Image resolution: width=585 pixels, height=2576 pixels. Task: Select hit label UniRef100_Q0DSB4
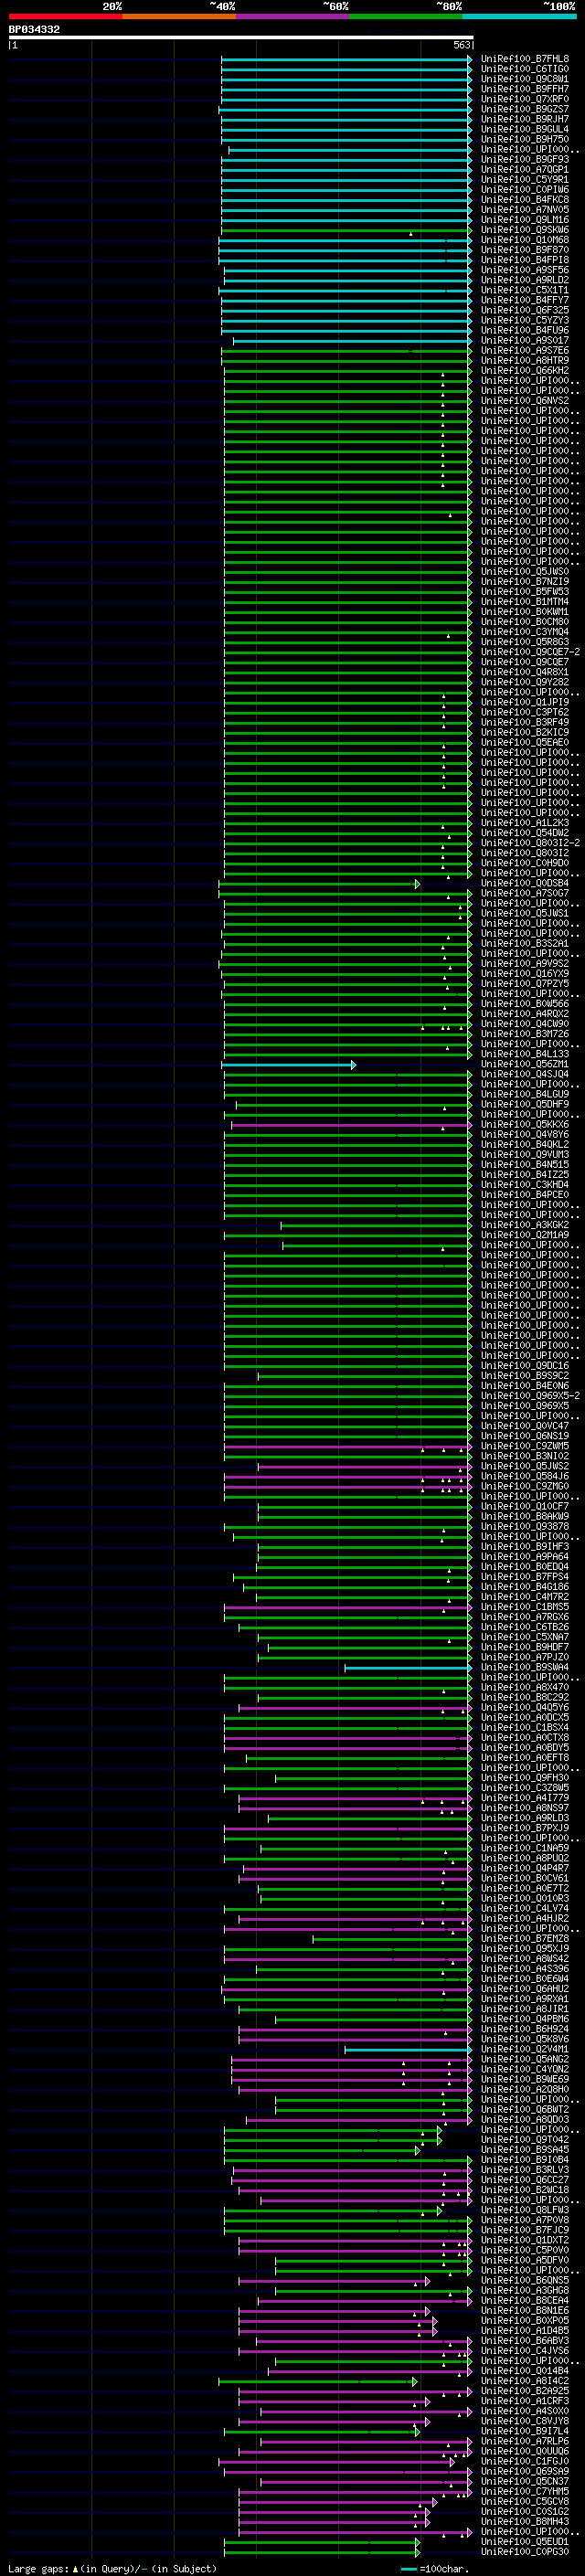click(x=525, y=883)
